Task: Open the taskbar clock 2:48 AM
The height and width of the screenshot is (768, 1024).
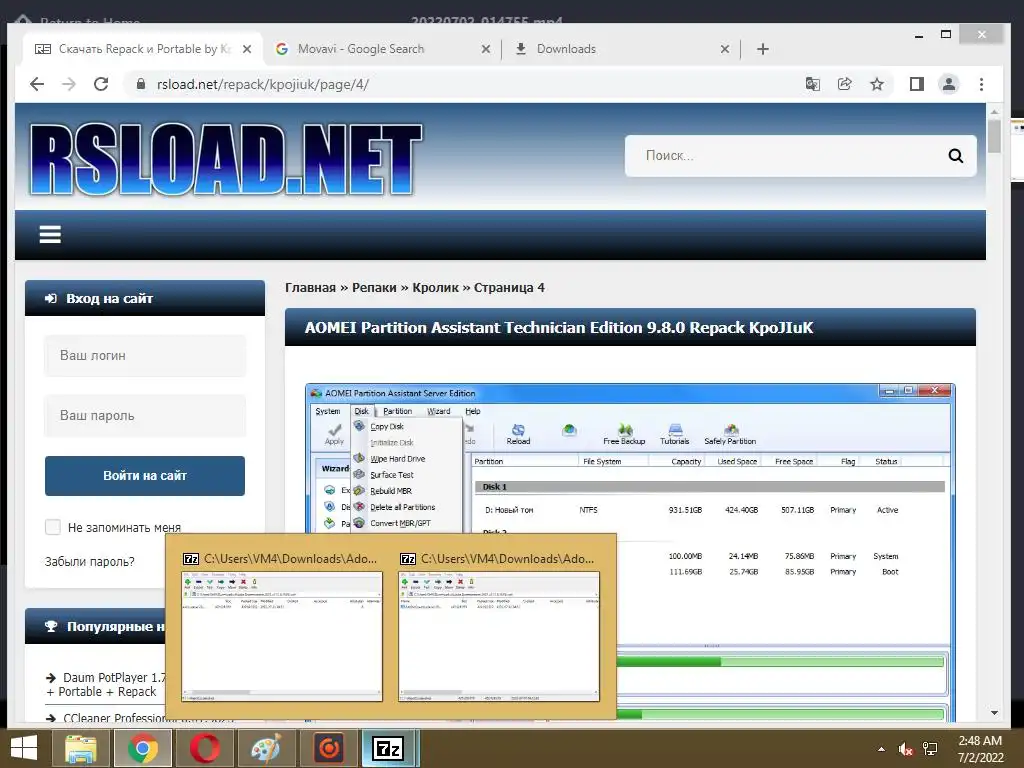Action: tap(980, 749)
